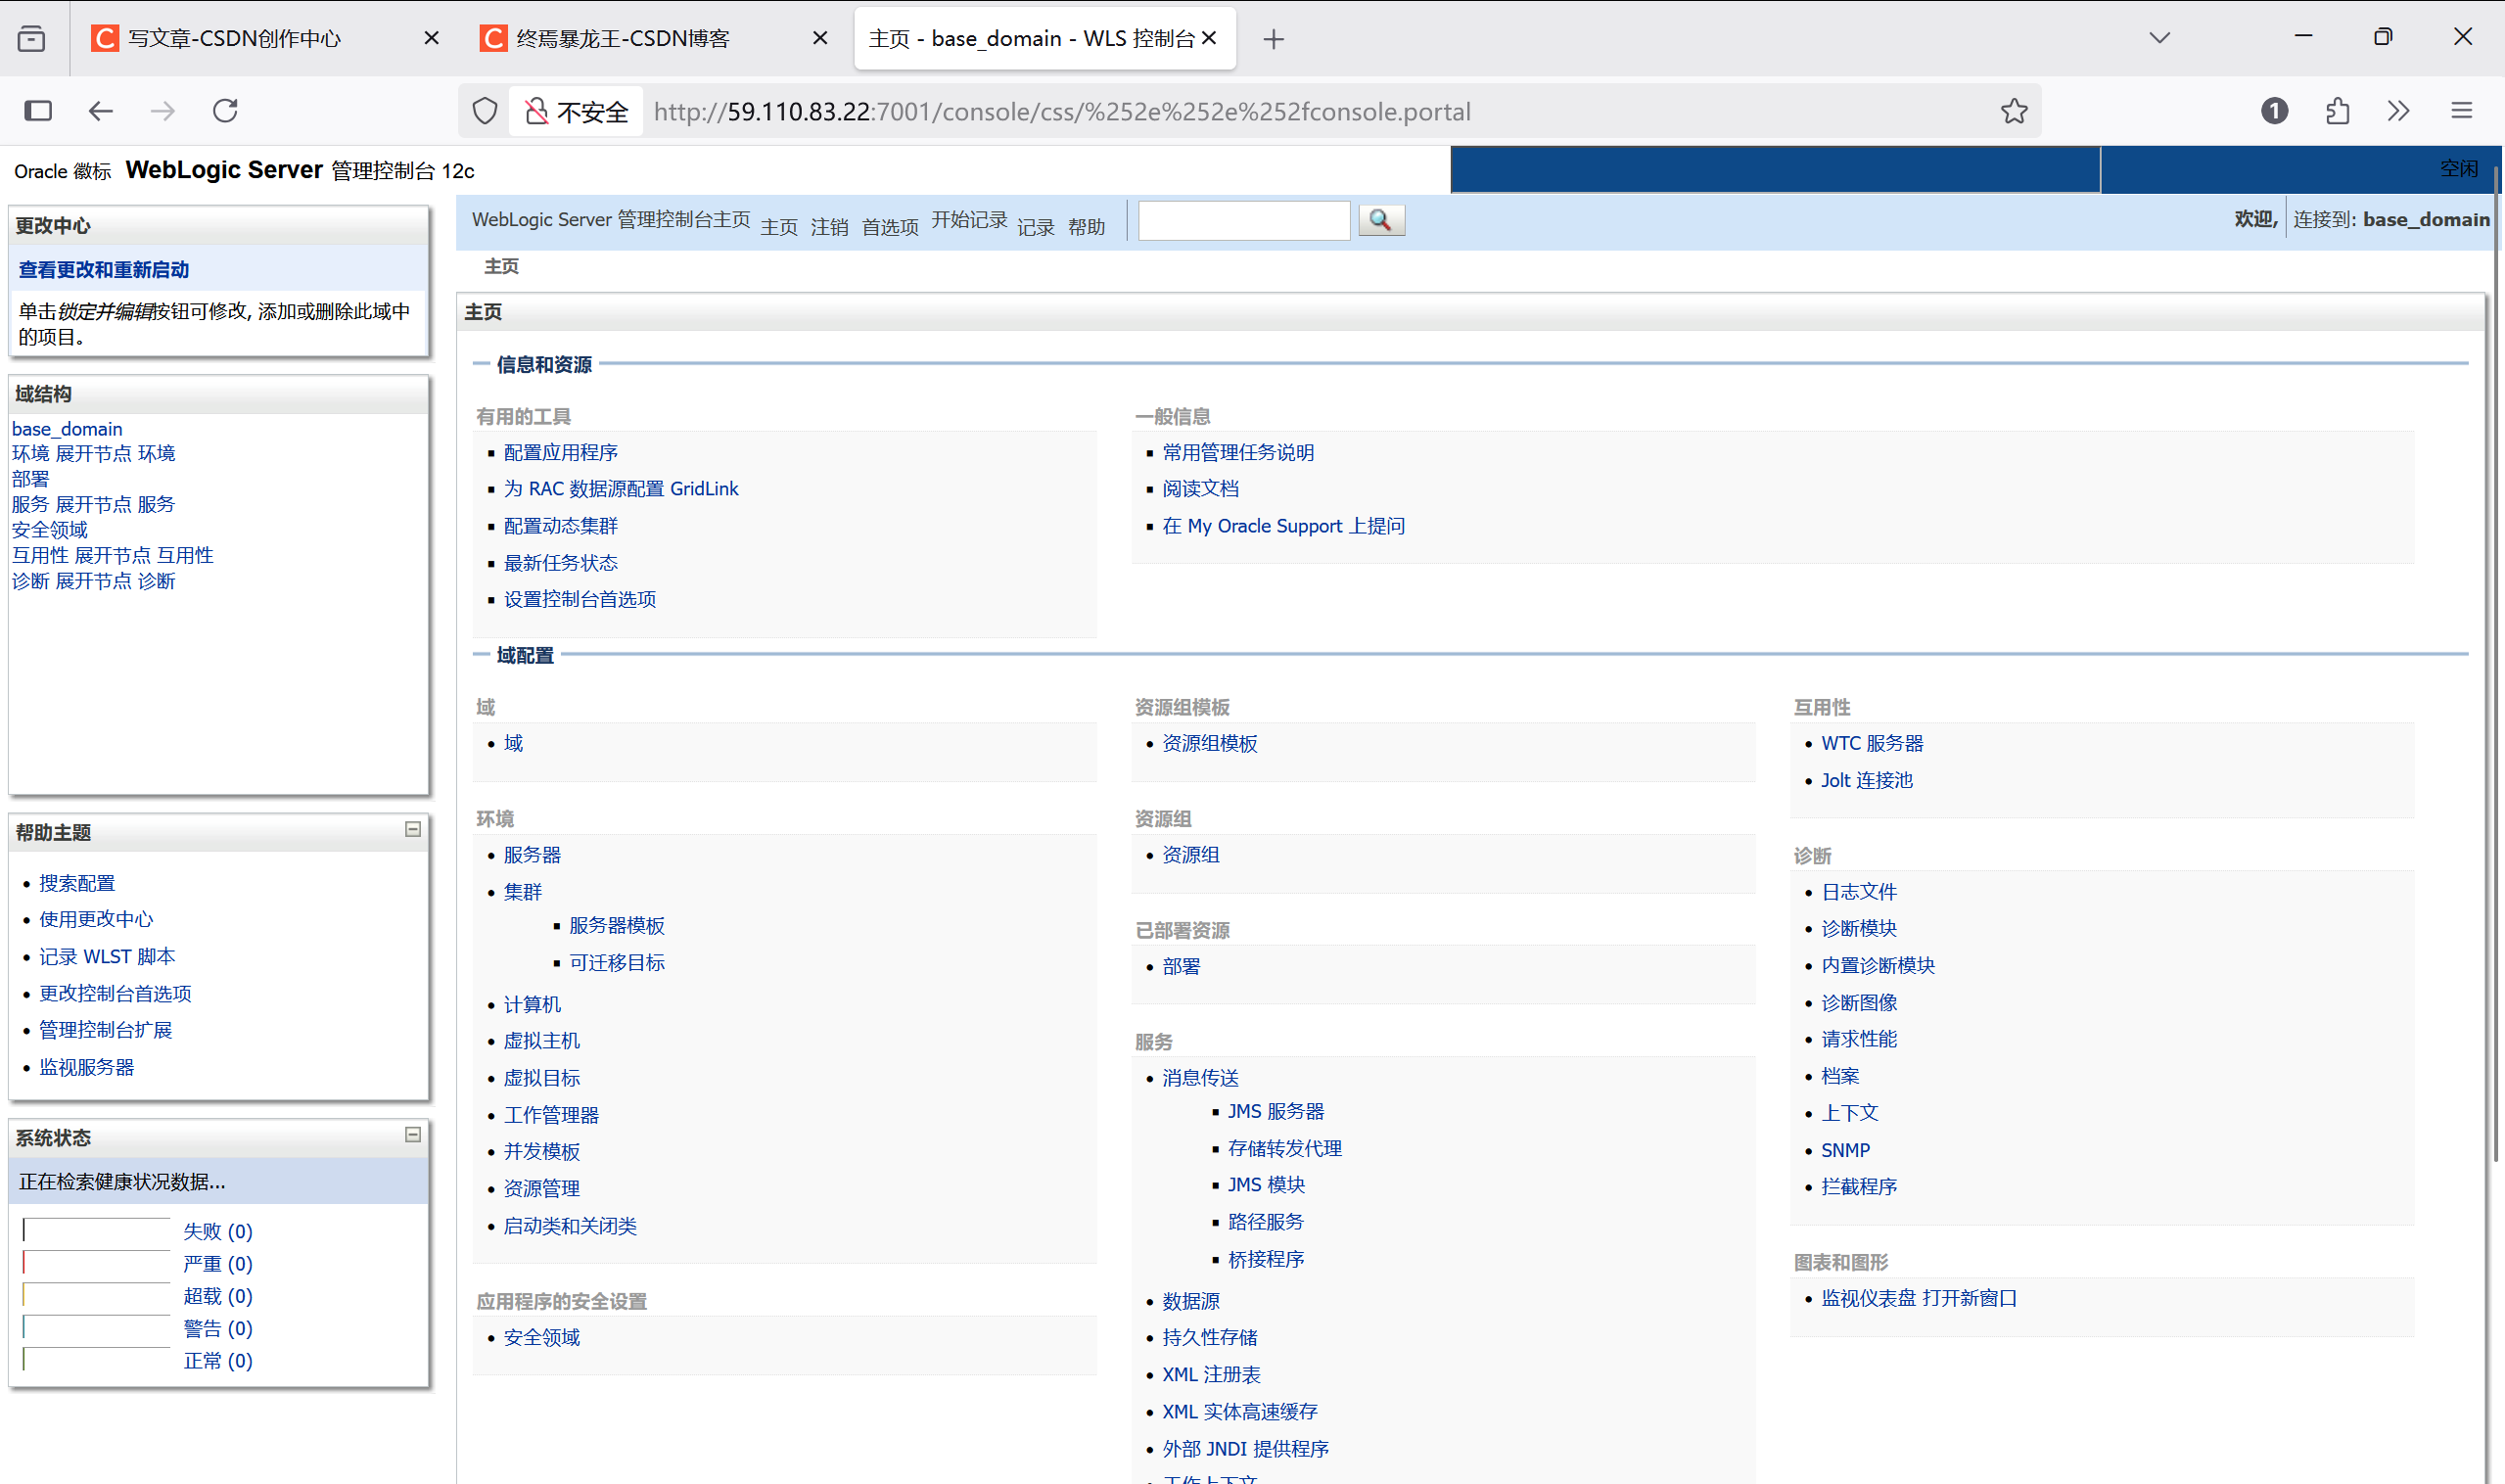Close the 写文章-CSDN创作中心 tab

pyautogui.click(x=431, y=38)
